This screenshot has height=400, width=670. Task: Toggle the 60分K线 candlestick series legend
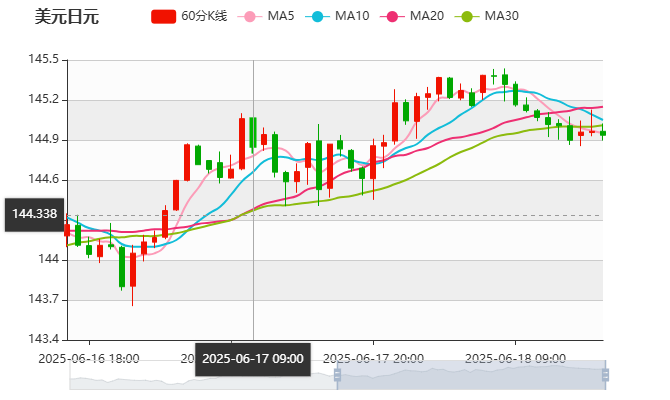pos(189,16)
